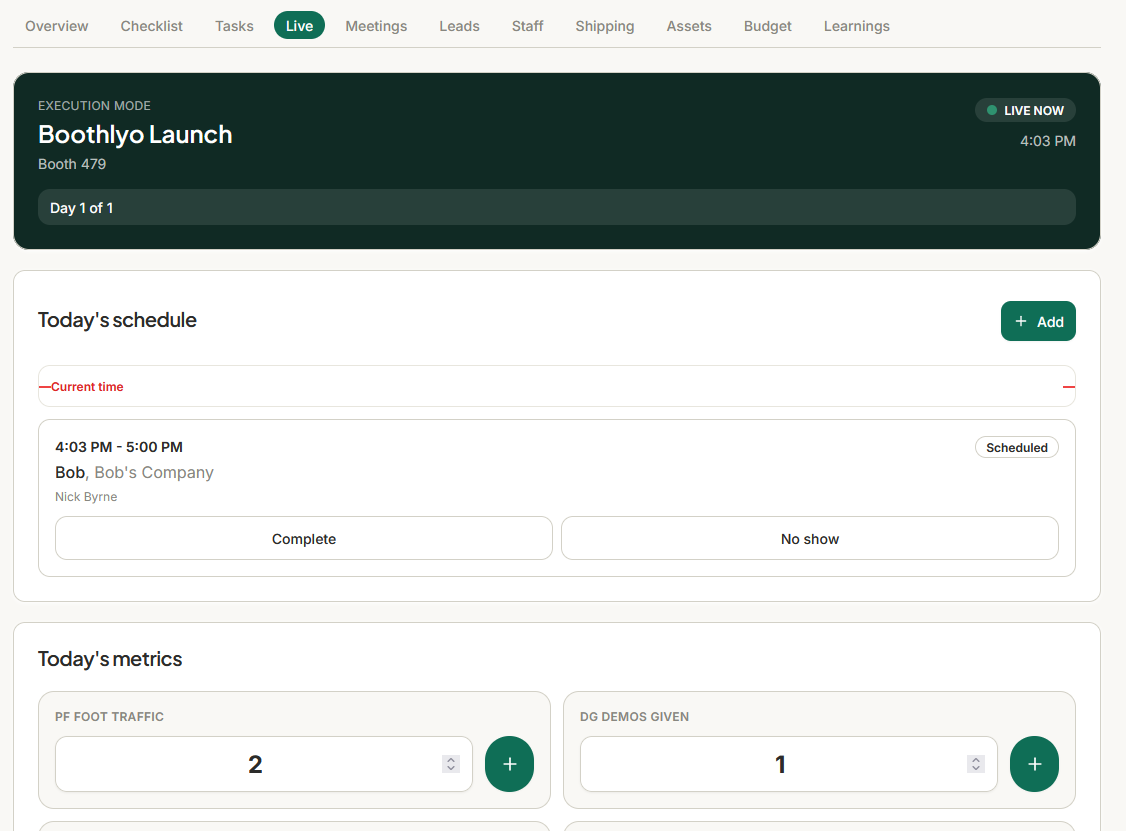Open the Staff tab

(x=528, y=26)
